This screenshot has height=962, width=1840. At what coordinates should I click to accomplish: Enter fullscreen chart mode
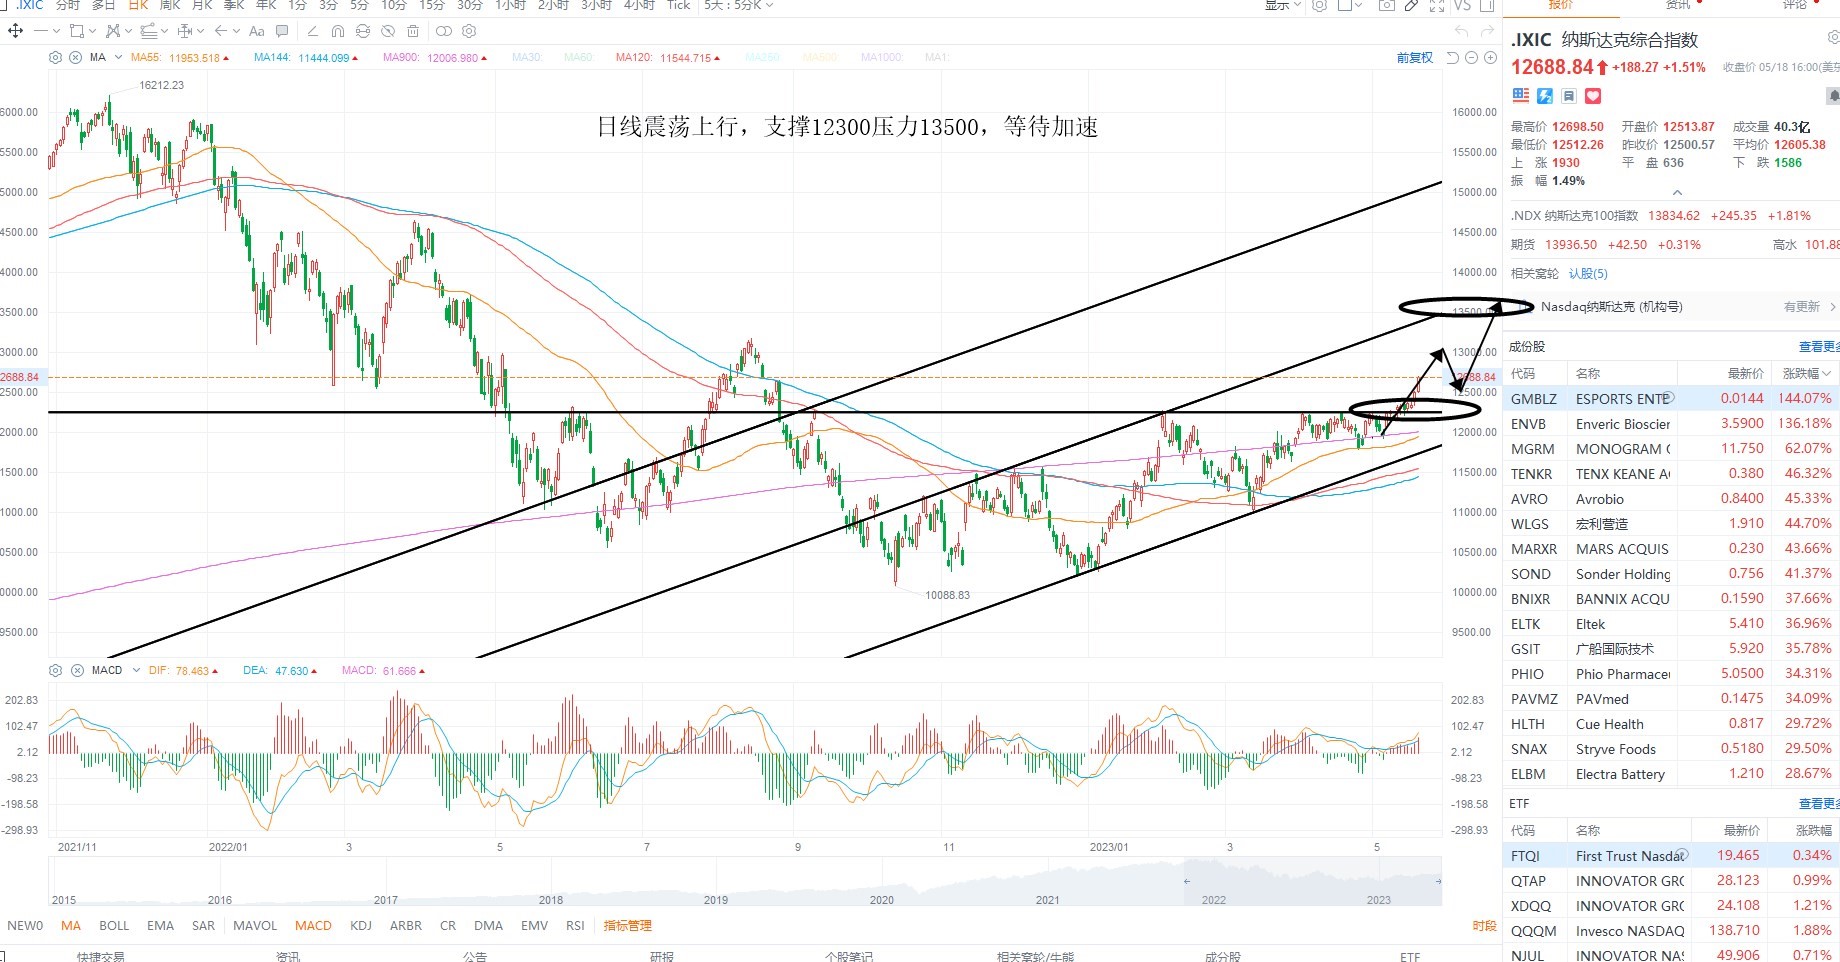1437,5
